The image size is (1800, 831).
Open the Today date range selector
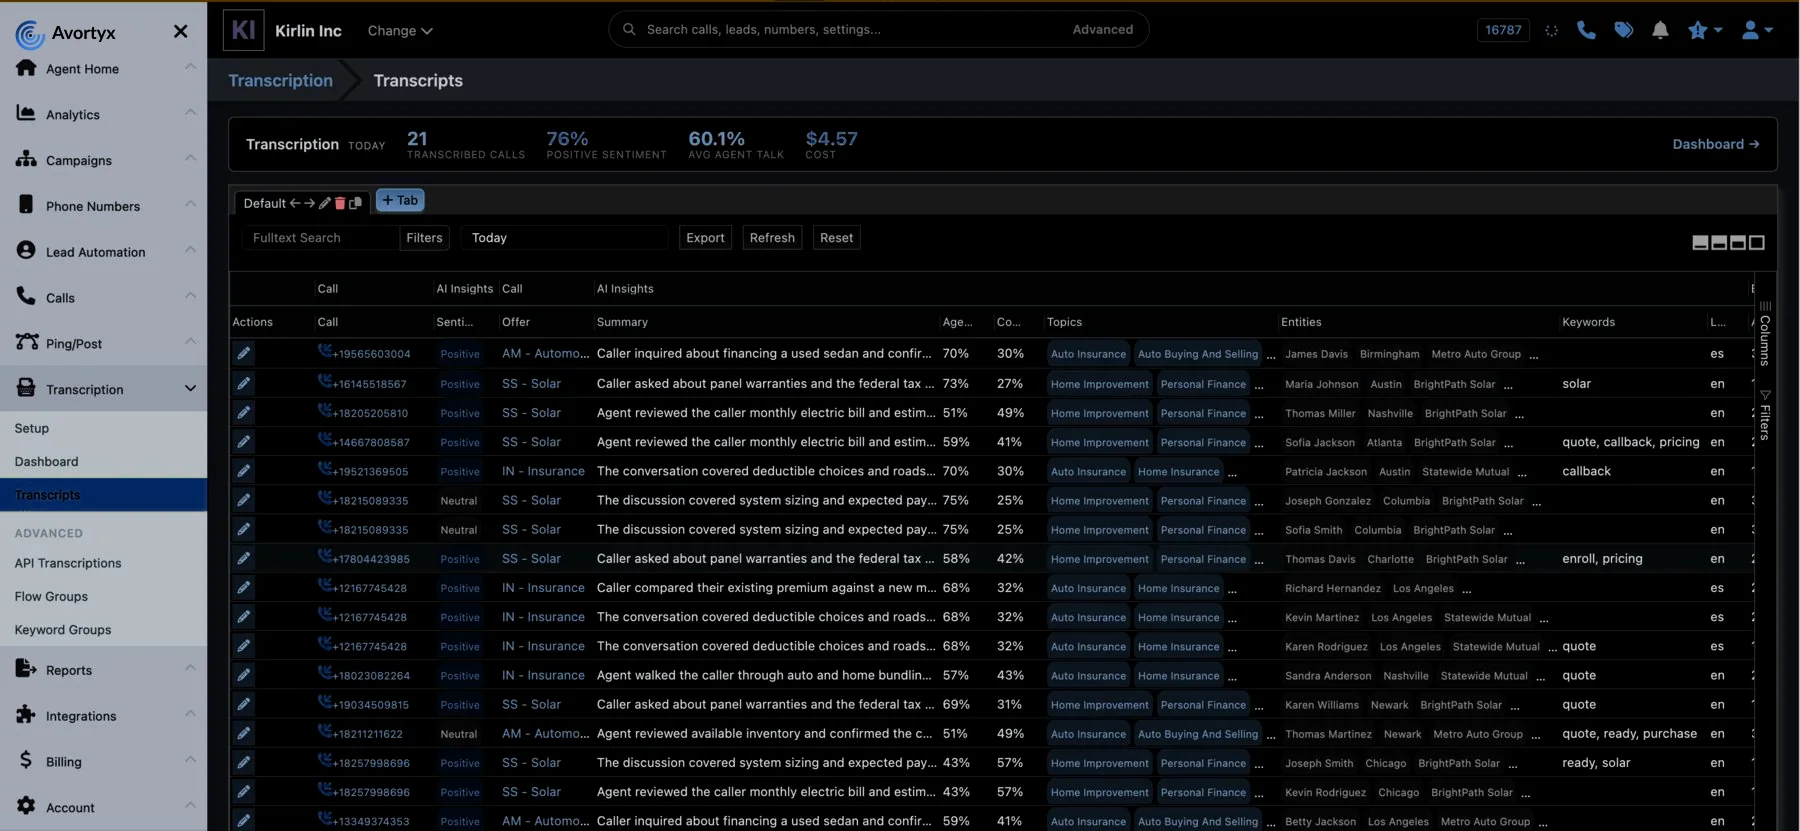point(566,238)
